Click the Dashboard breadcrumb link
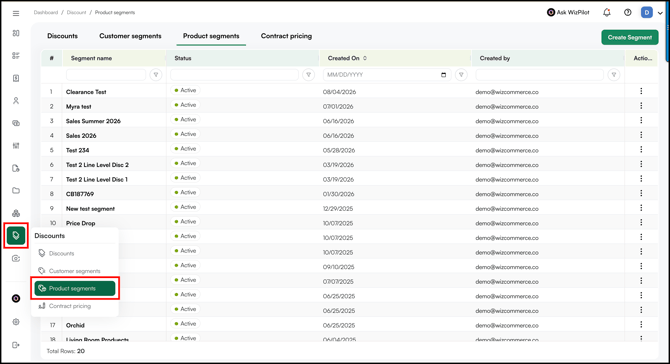The image size is (670, 364). pos(46,12)
